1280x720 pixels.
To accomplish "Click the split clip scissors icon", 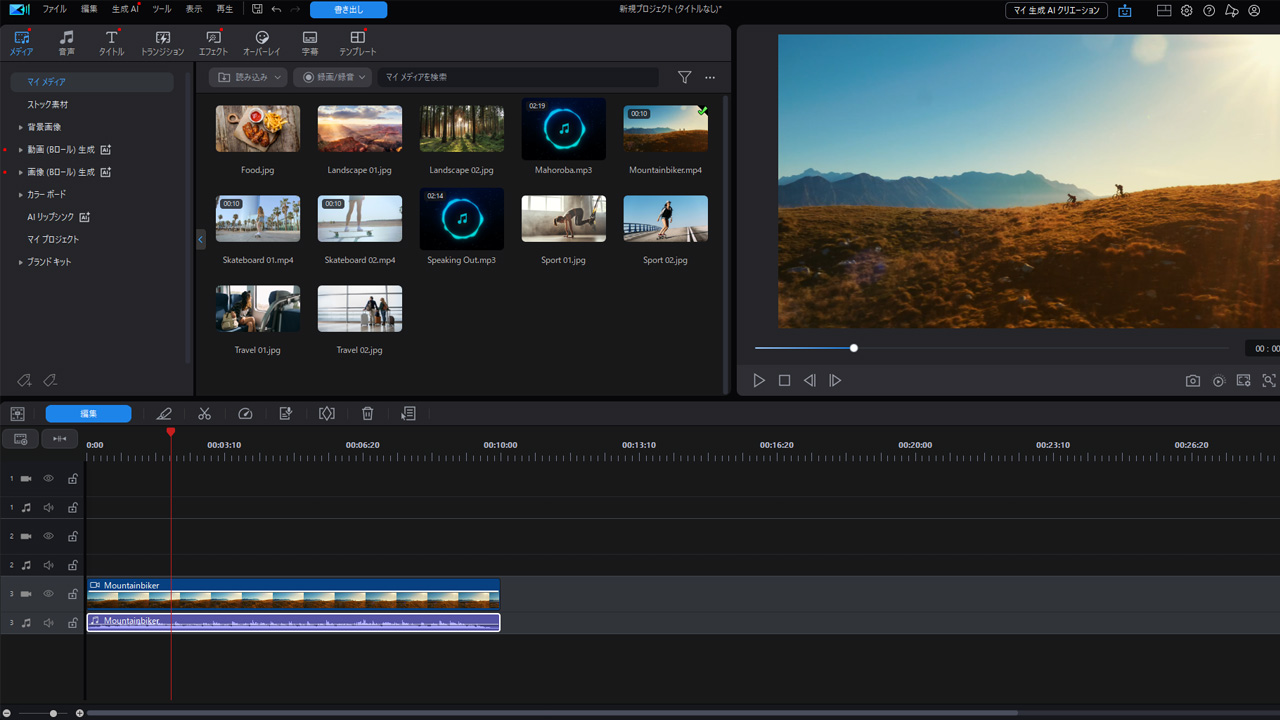I will pyautogui.click(x=204, y=413).
